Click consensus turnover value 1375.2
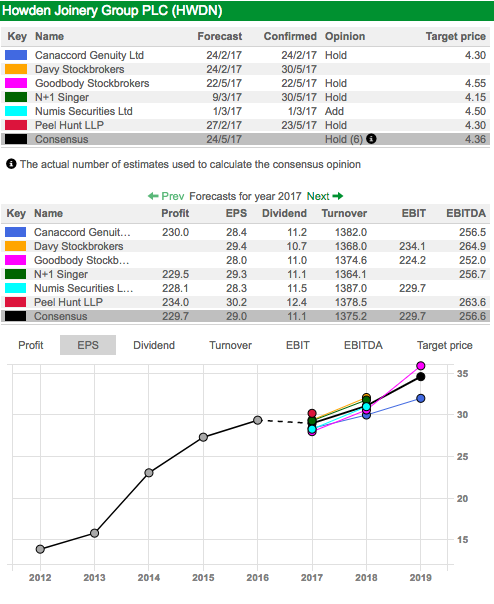 [x=351, y=316]
